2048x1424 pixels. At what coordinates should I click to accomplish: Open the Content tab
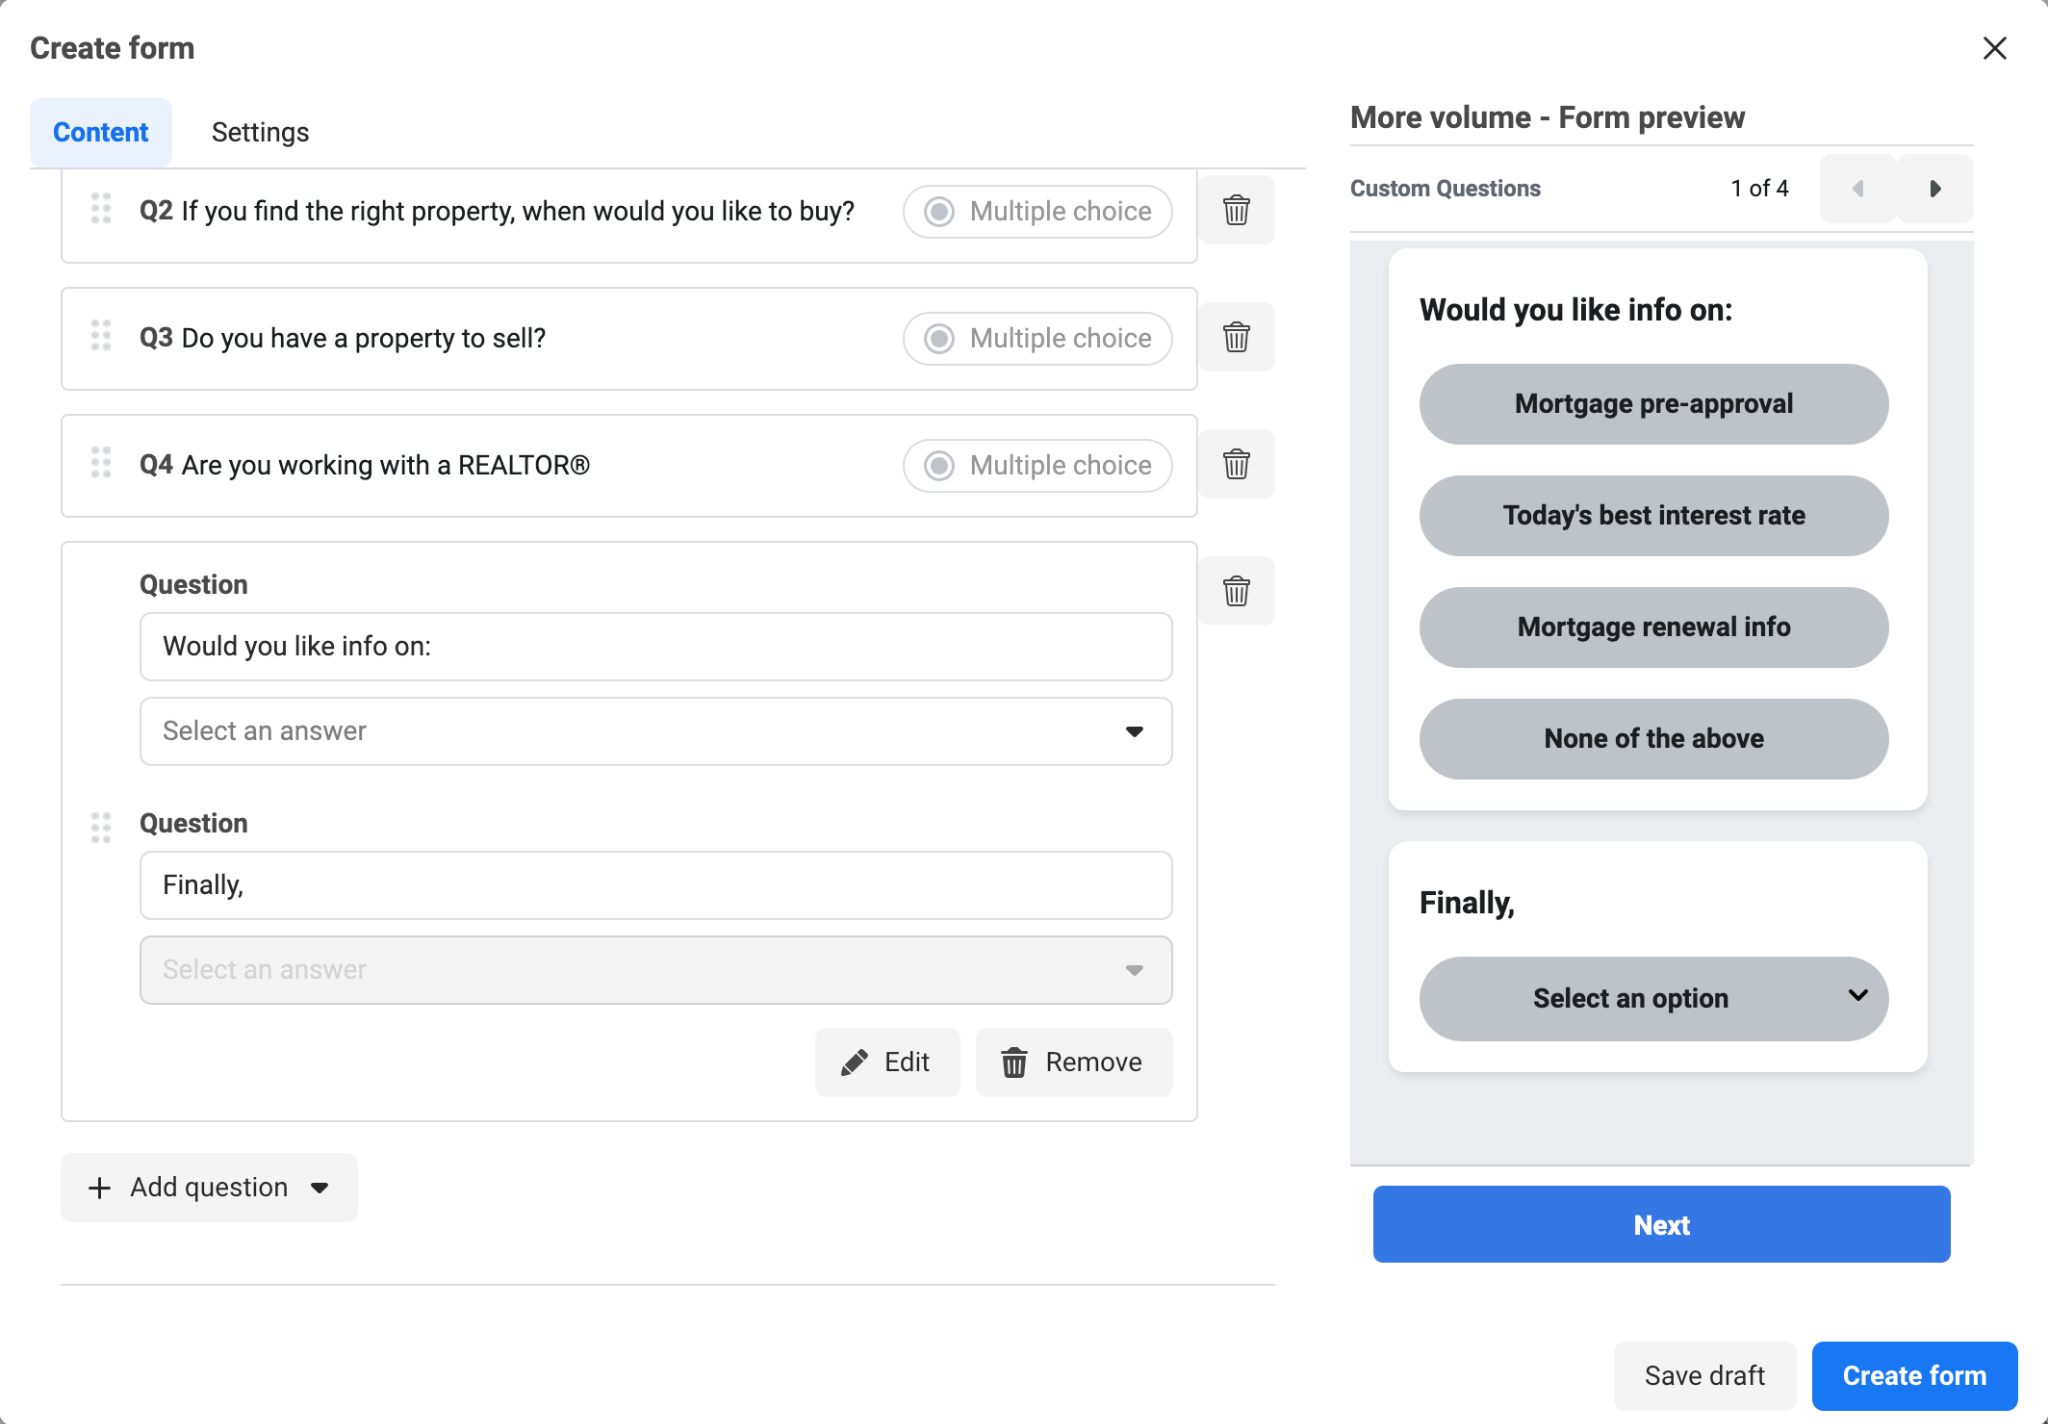click(100, 132)
